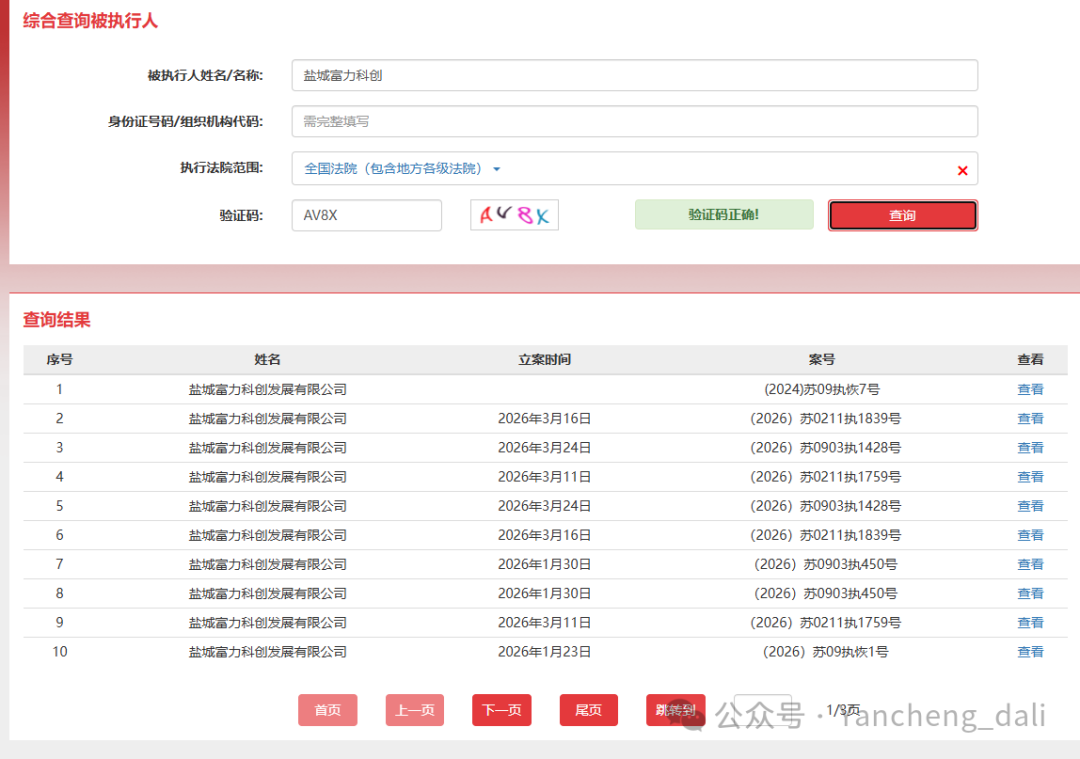Refresh the captcha image AV8X
This screenshot has width=1080, height=759.
514,215
